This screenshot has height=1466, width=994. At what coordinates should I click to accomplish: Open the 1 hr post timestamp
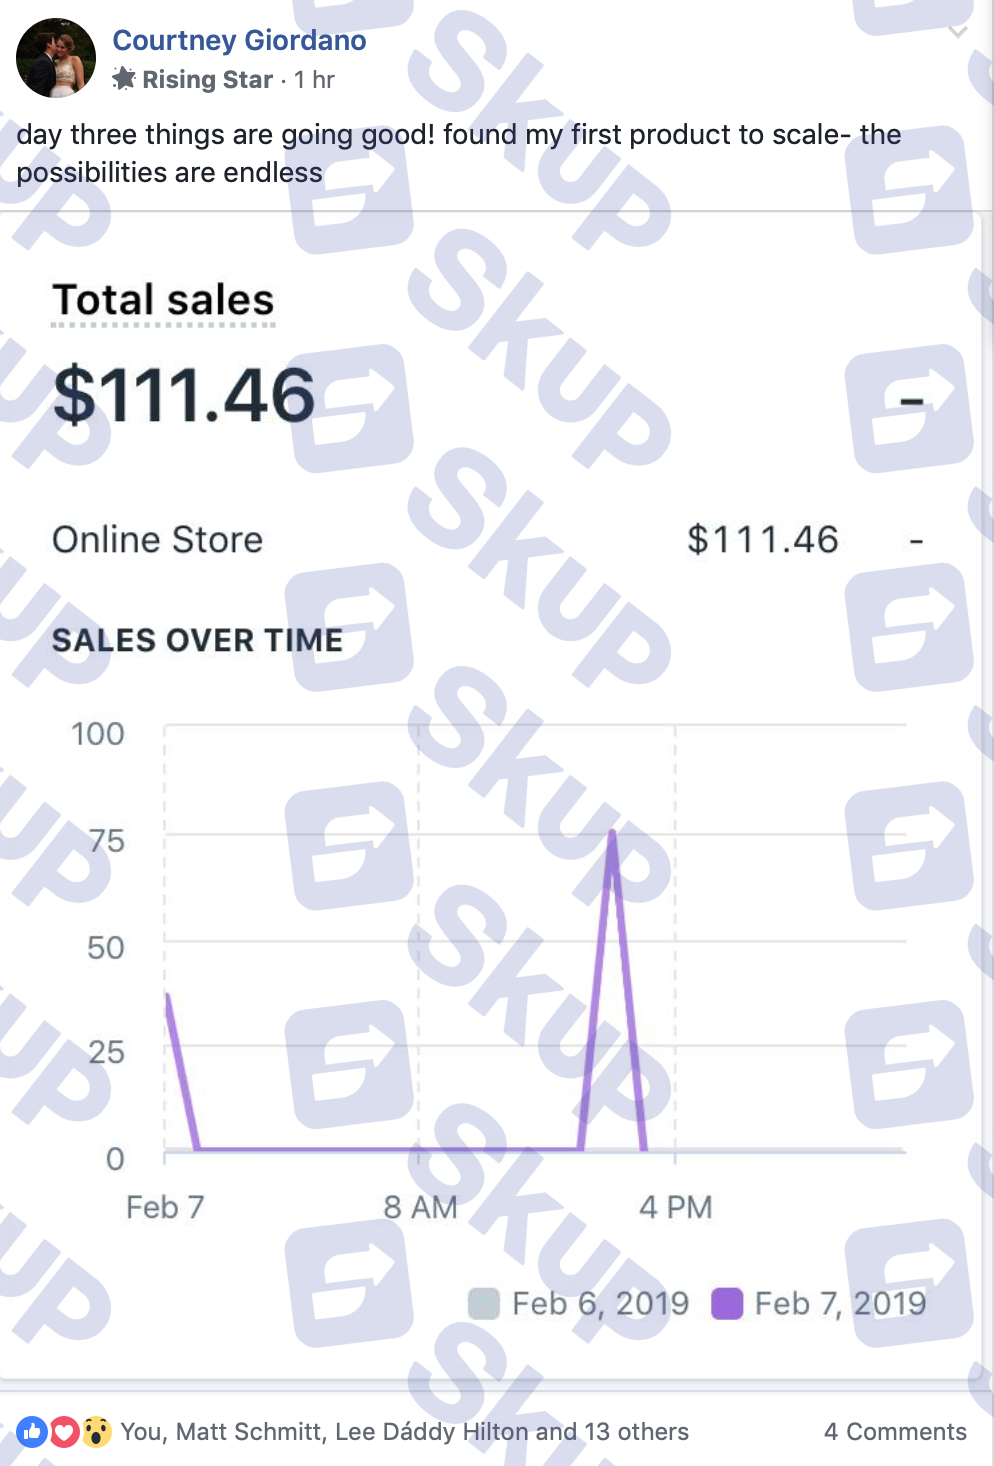[314, 80]
